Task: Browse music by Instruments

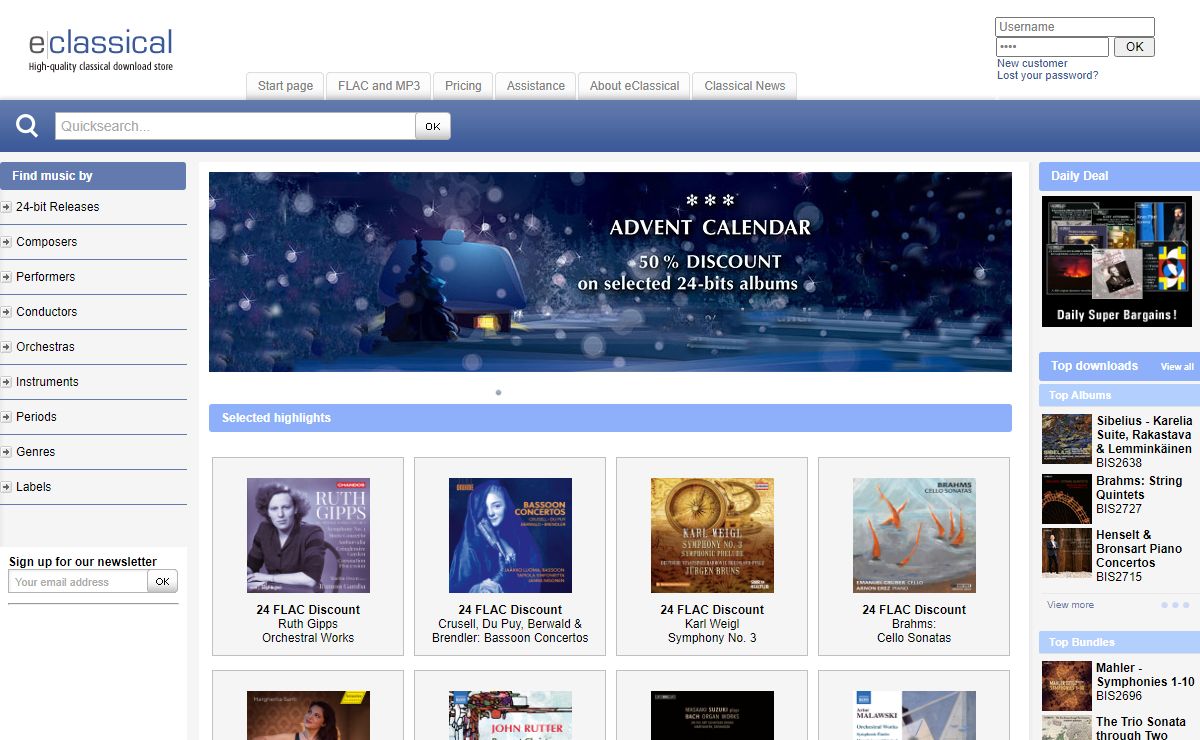Action: pos(47,382)
